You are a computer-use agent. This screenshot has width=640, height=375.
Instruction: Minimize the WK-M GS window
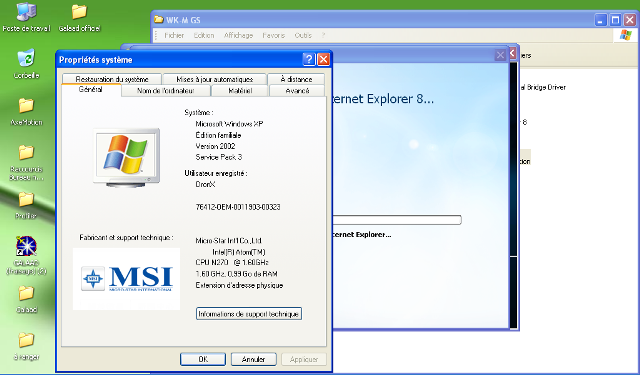pyautogui.click(x=600, y=20)
